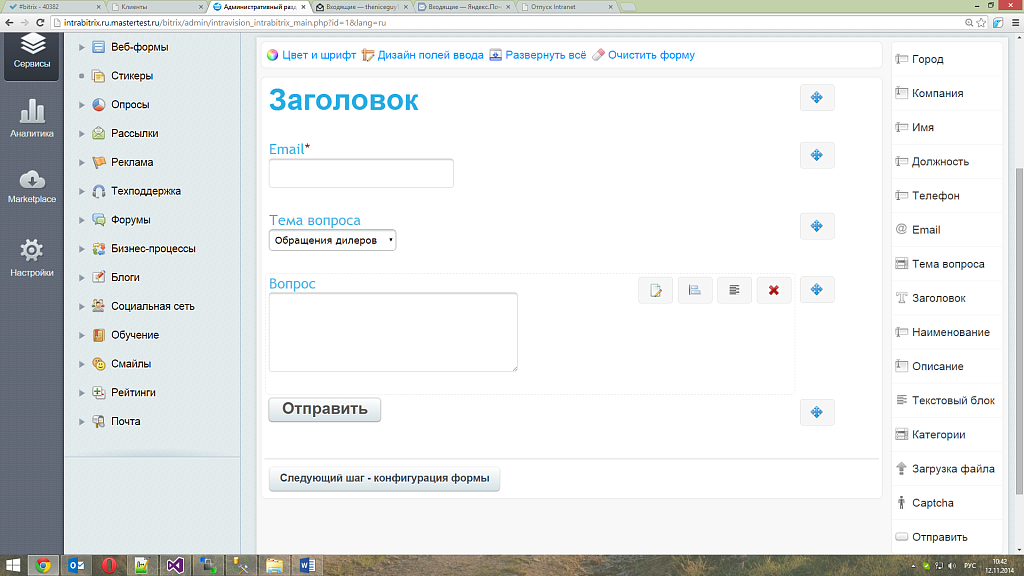Screen dimensions: 1024x576
Task: Click the blue move handle next to Заголовок
Action: [x=817, y=97]
